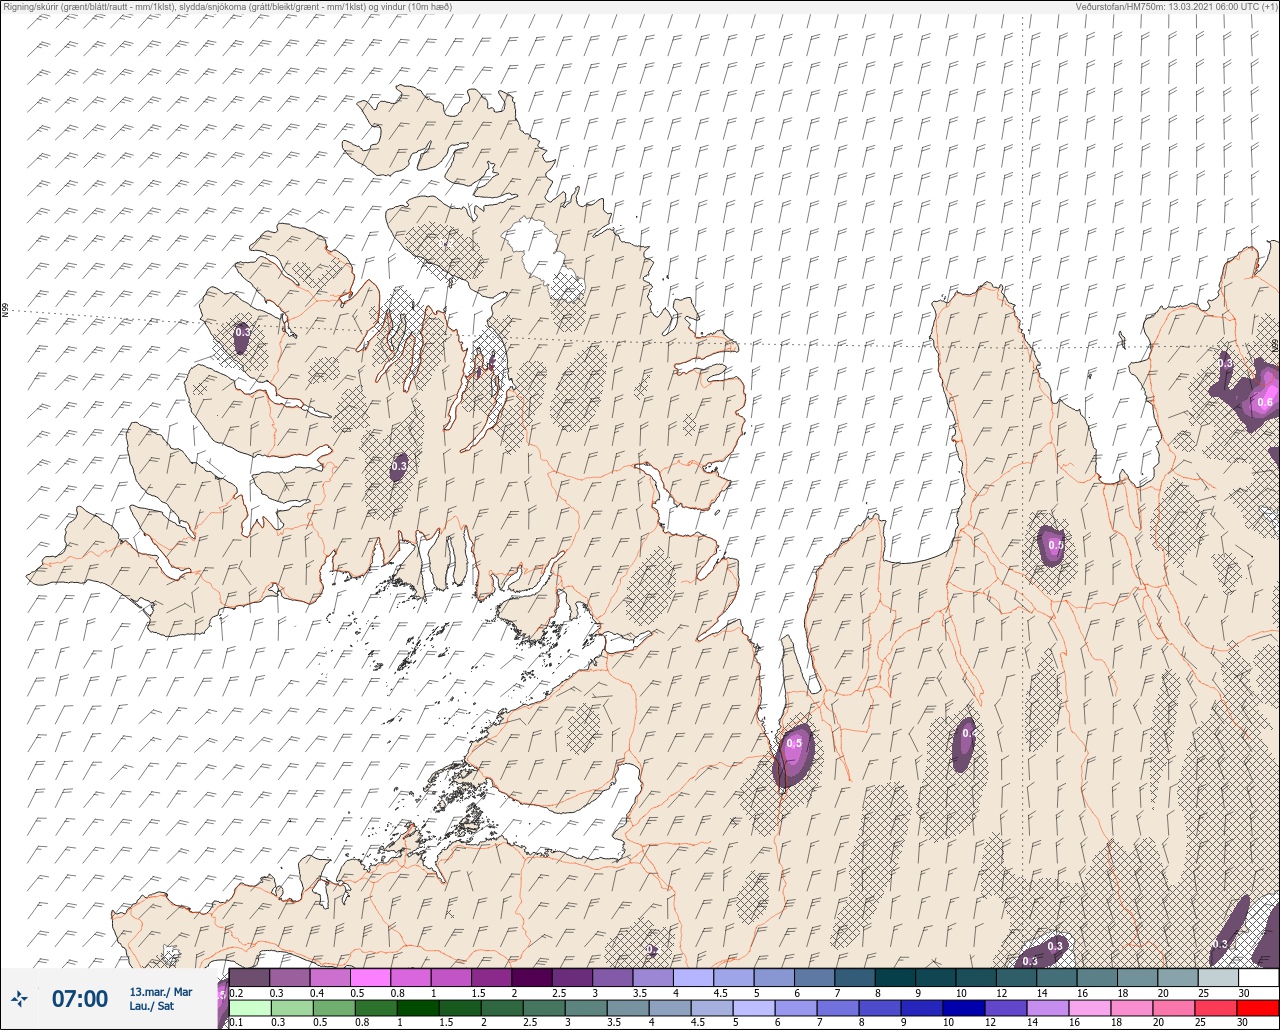Screen dimensions: 1280x1030
Task: Select the '13.mar./ Mar' date text
Action: coord(161,992)
